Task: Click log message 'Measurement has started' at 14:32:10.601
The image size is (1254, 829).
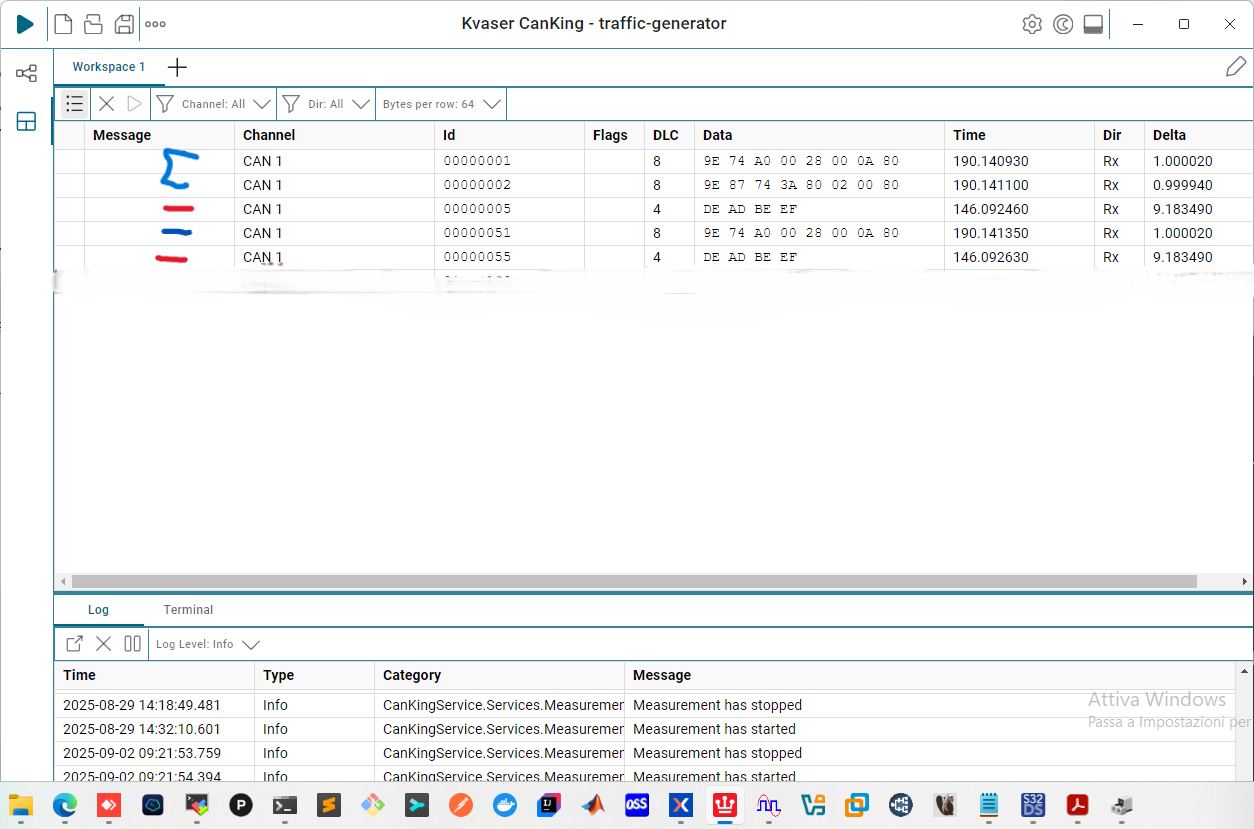Action: (x=714, y=729)
